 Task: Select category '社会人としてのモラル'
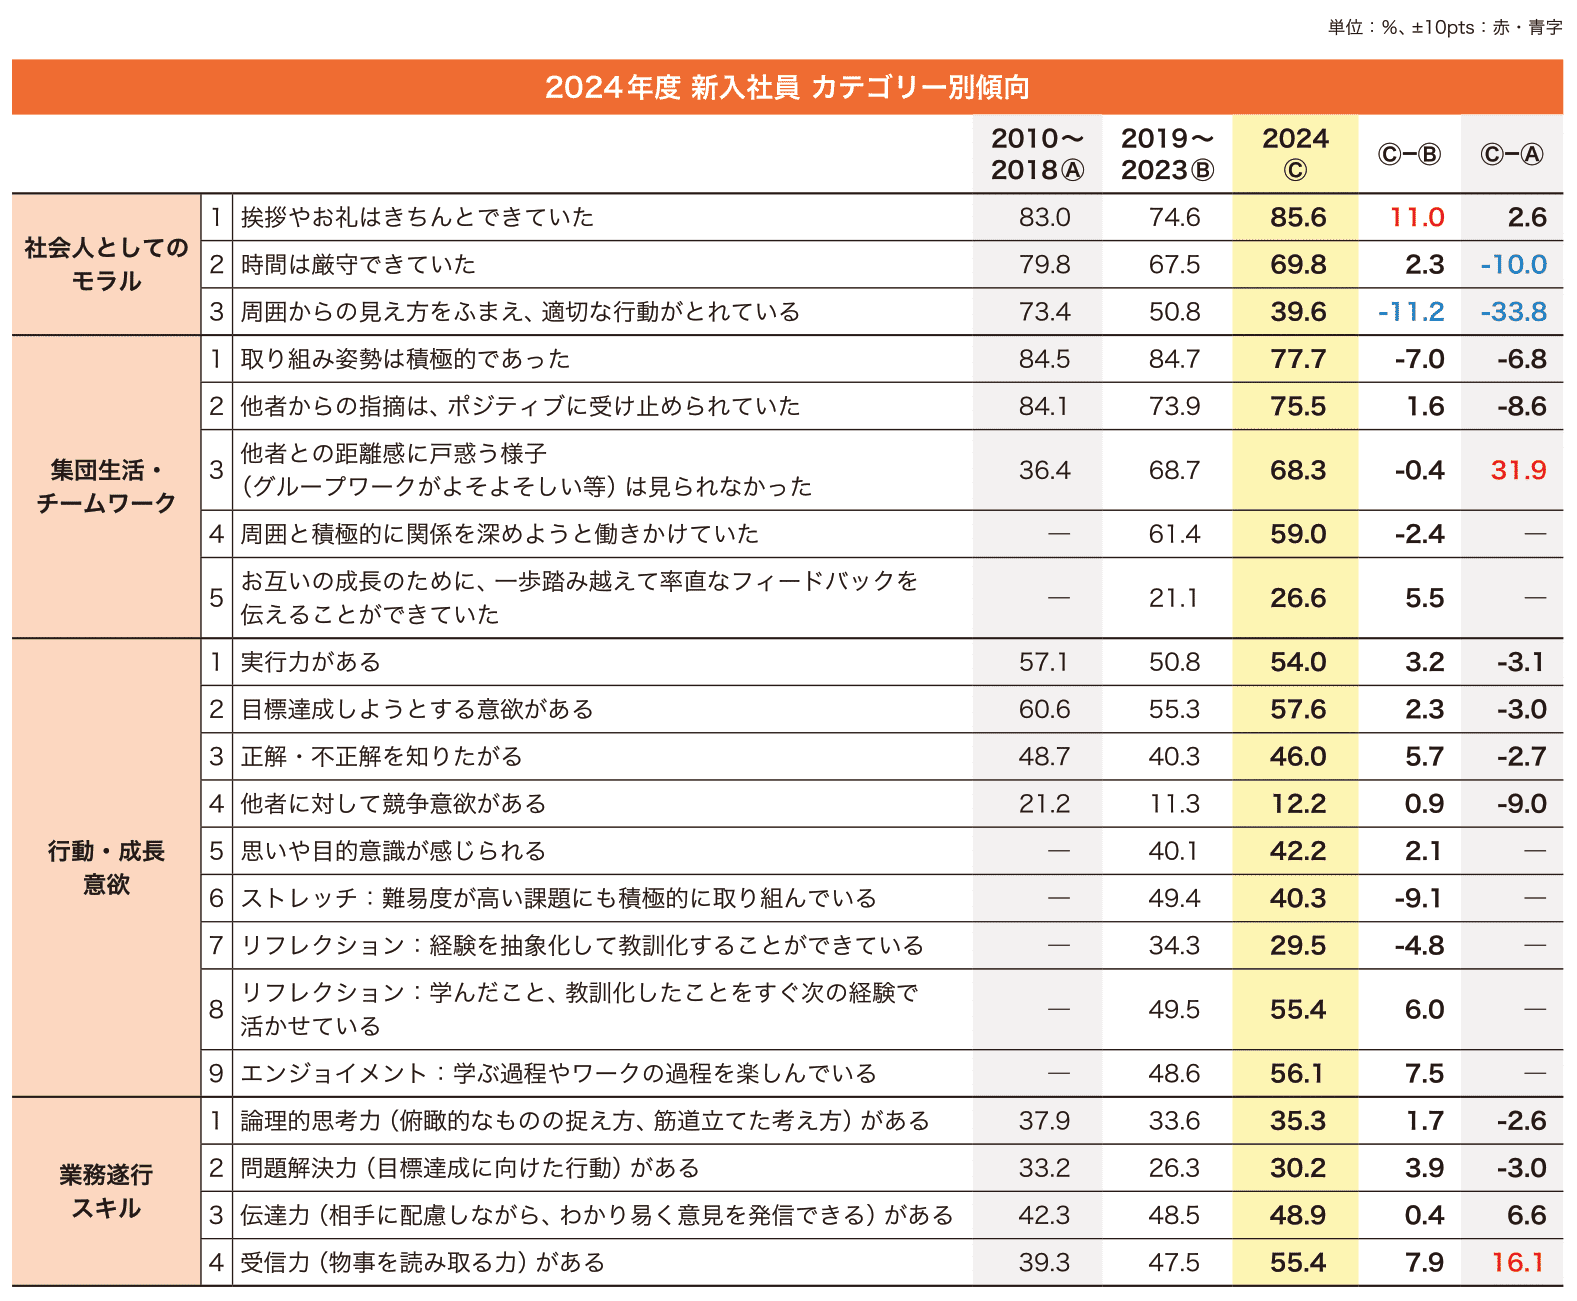[106, 264]
